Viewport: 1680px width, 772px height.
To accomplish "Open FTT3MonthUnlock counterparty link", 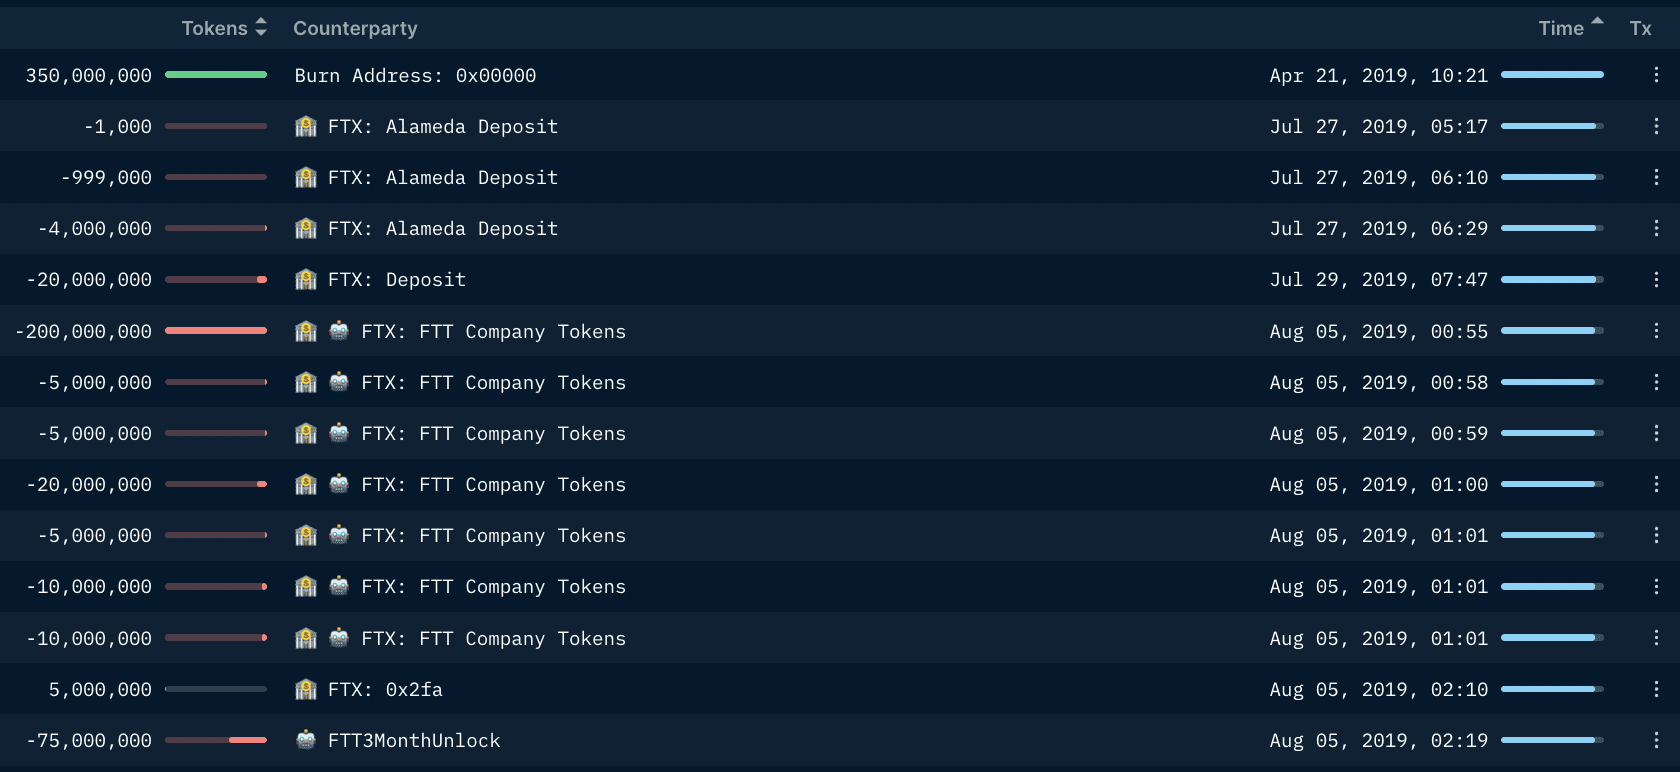I will click(x=414, y=741).
